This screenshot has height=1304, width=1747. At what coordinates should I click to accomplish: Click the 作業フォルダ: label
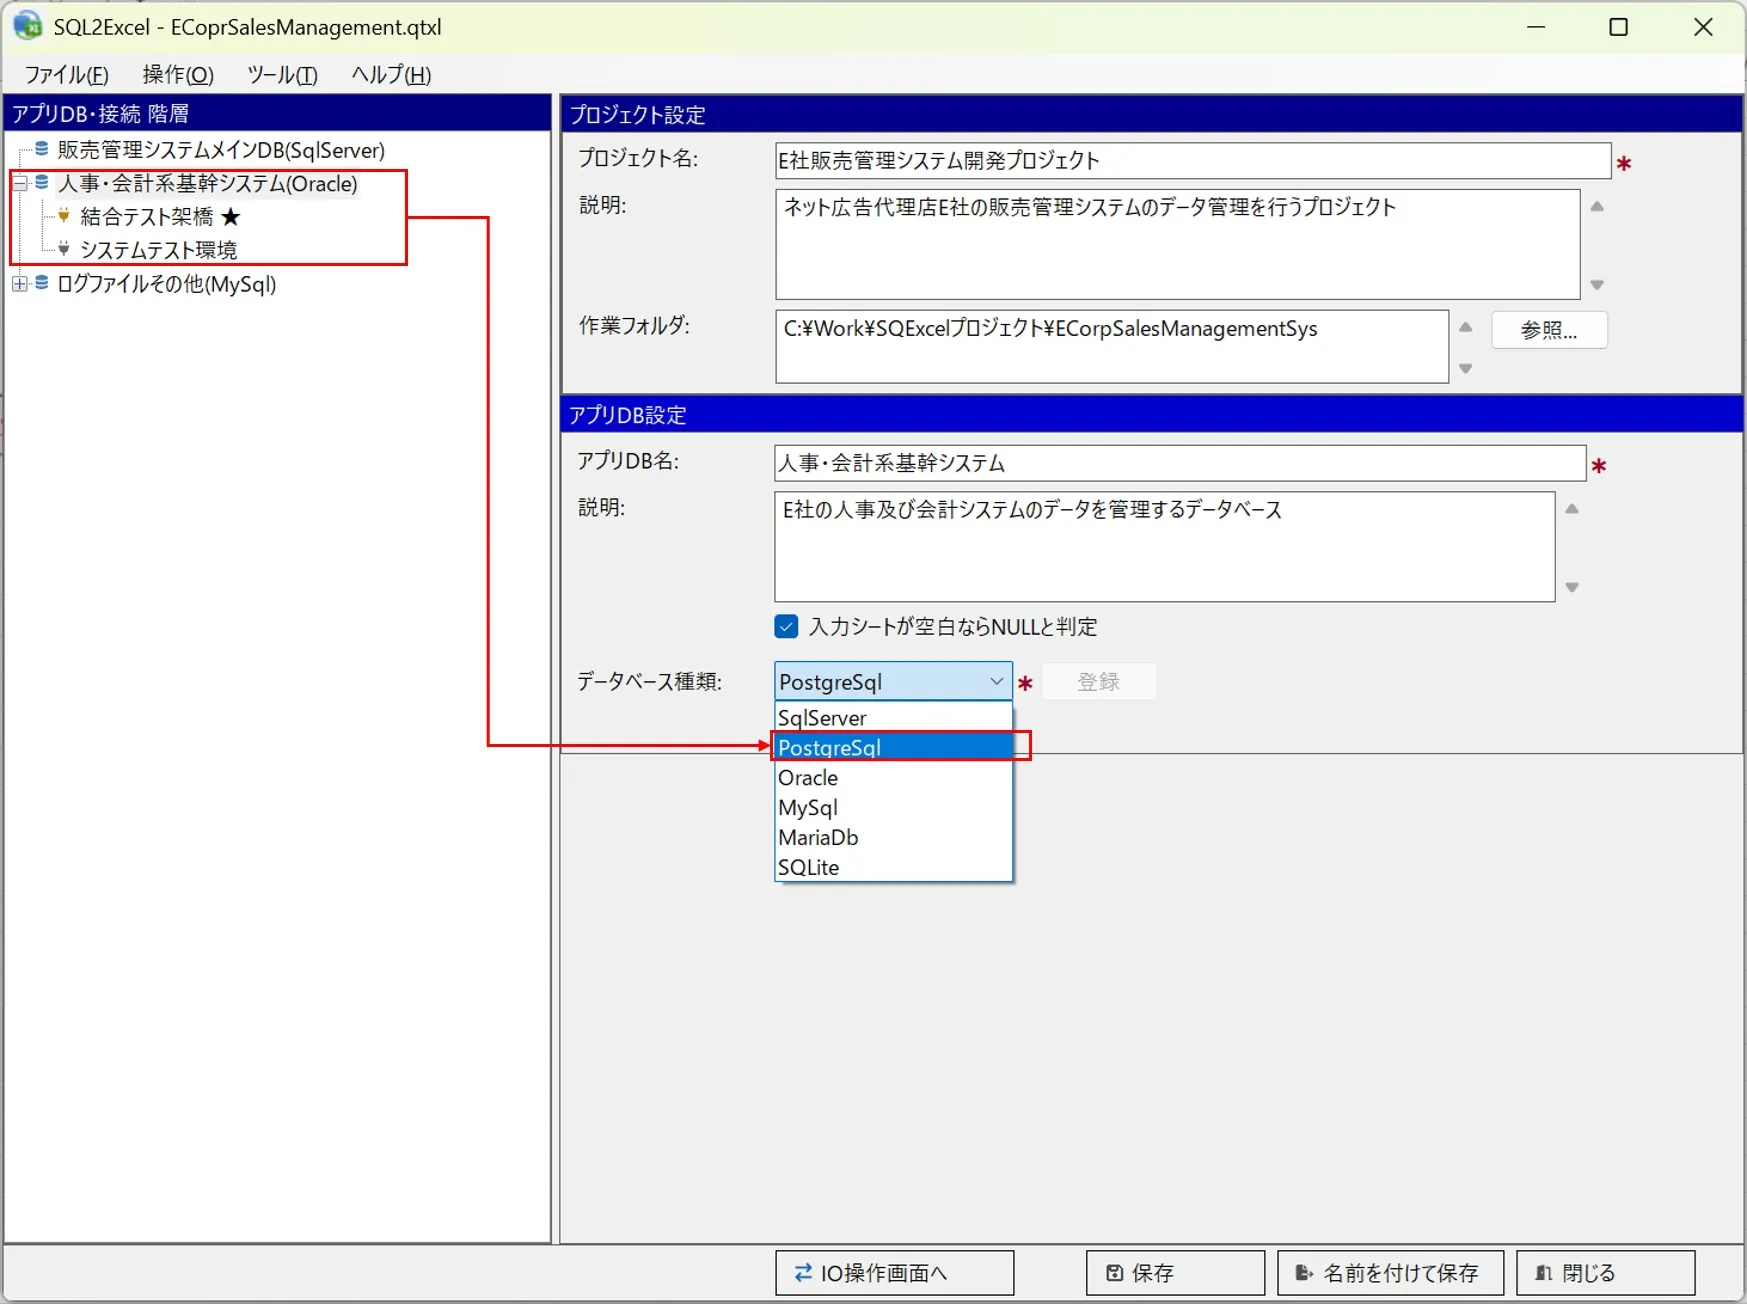pyautogui.click(x=634, y=325)
